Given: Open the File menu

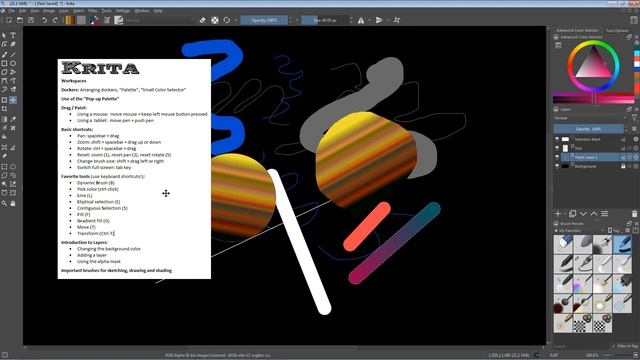Looking at the screenshot, I should (x=12, y=11).
